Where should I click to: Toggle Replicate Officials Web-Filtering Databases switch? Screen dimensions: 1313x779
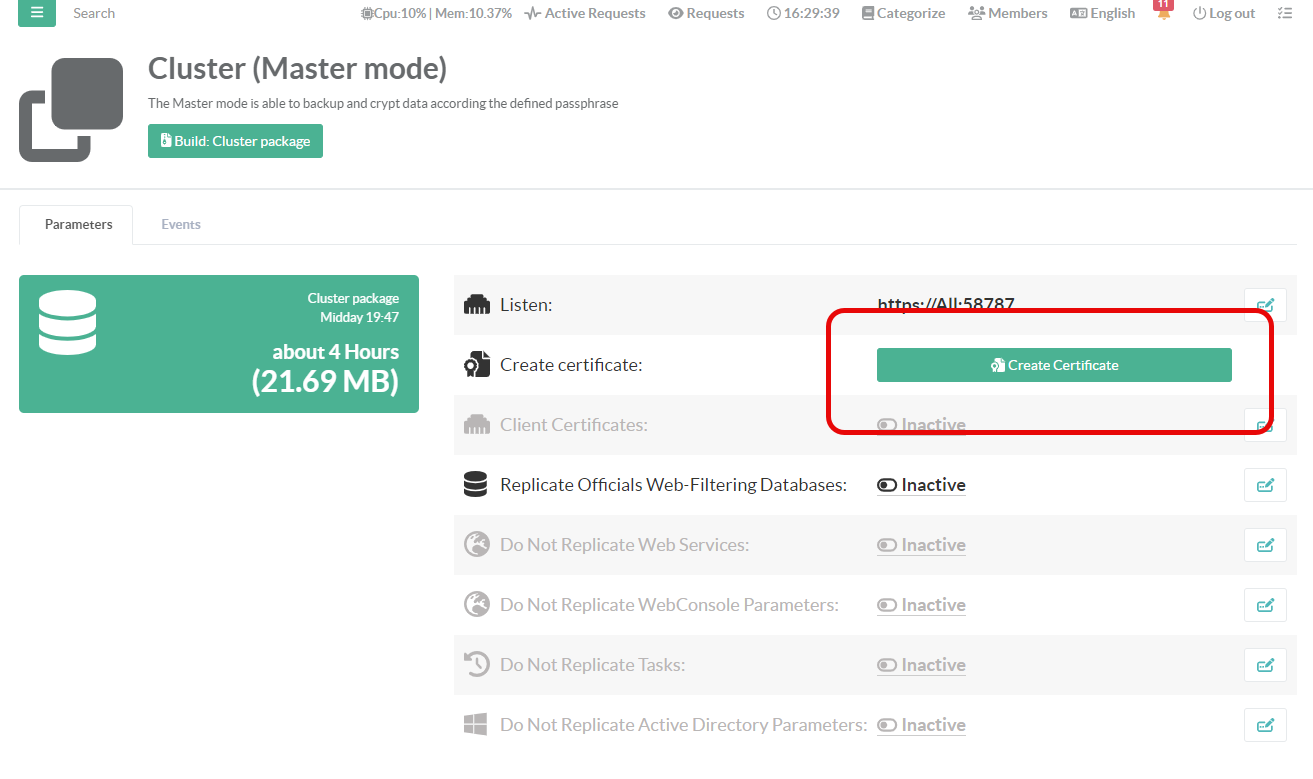887,485
